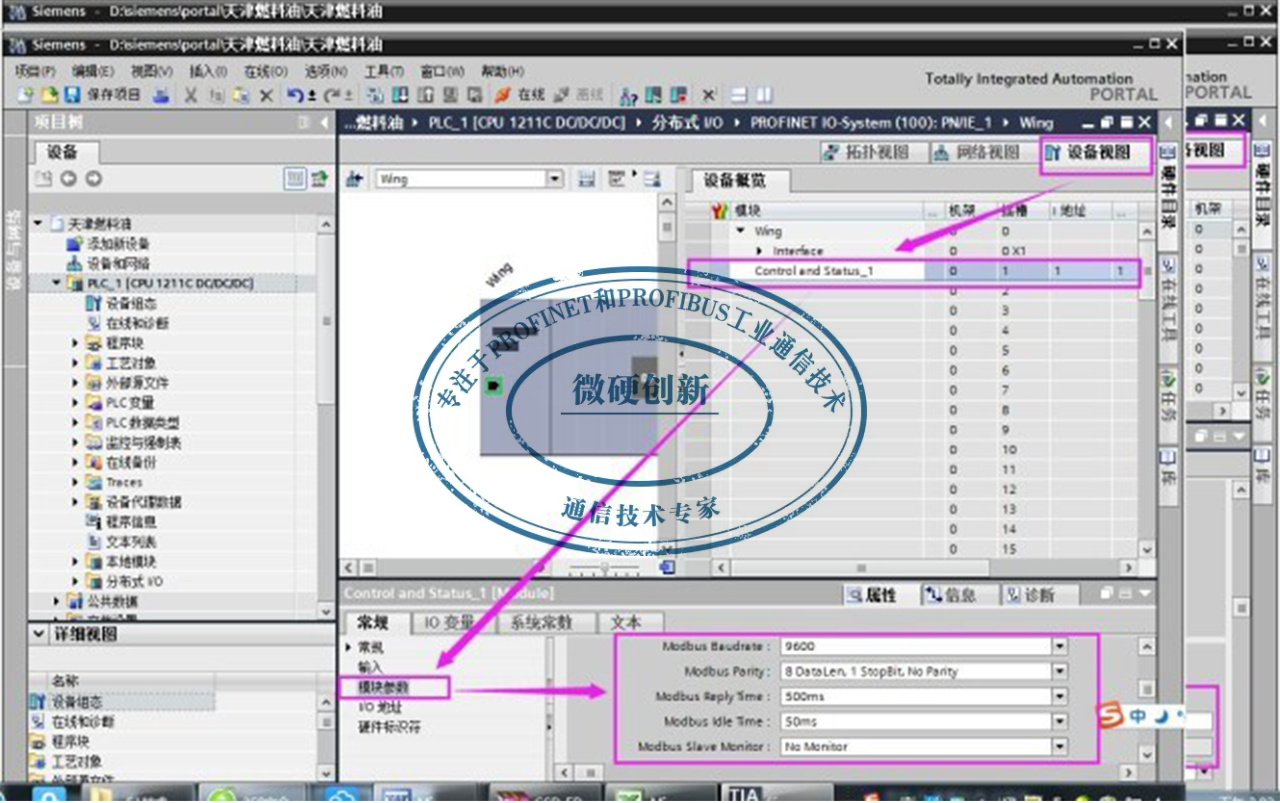Click the redo arrow icon
Screen dimensions: 1280x803
coord(331,95)
